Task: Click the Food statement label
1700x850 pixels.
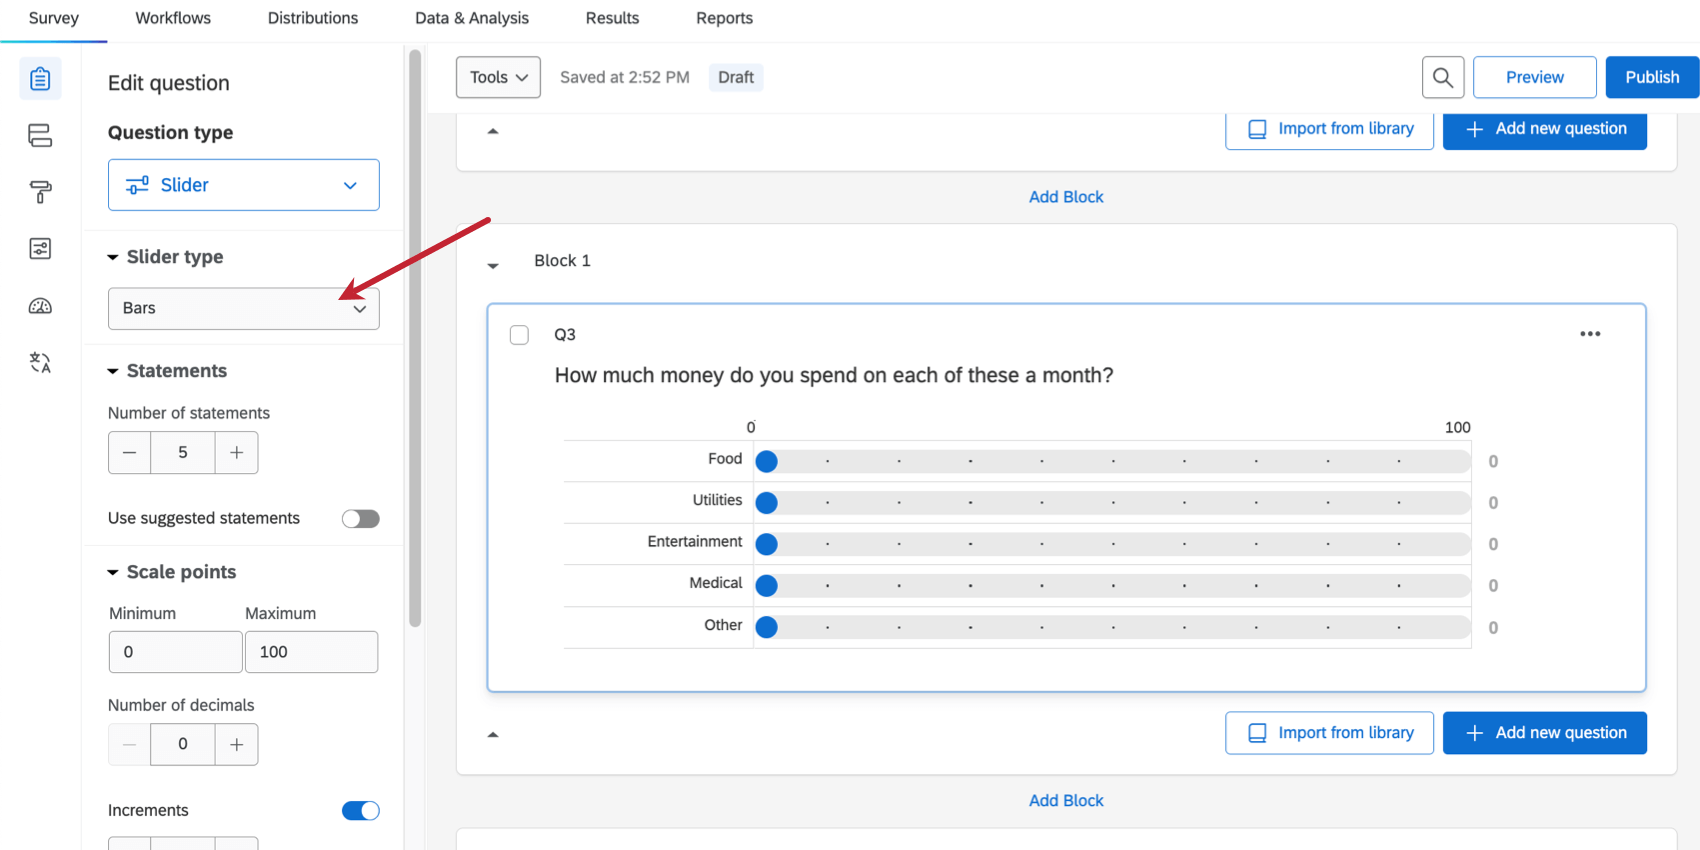Action: pyautogui.click(x=725, y=459)
